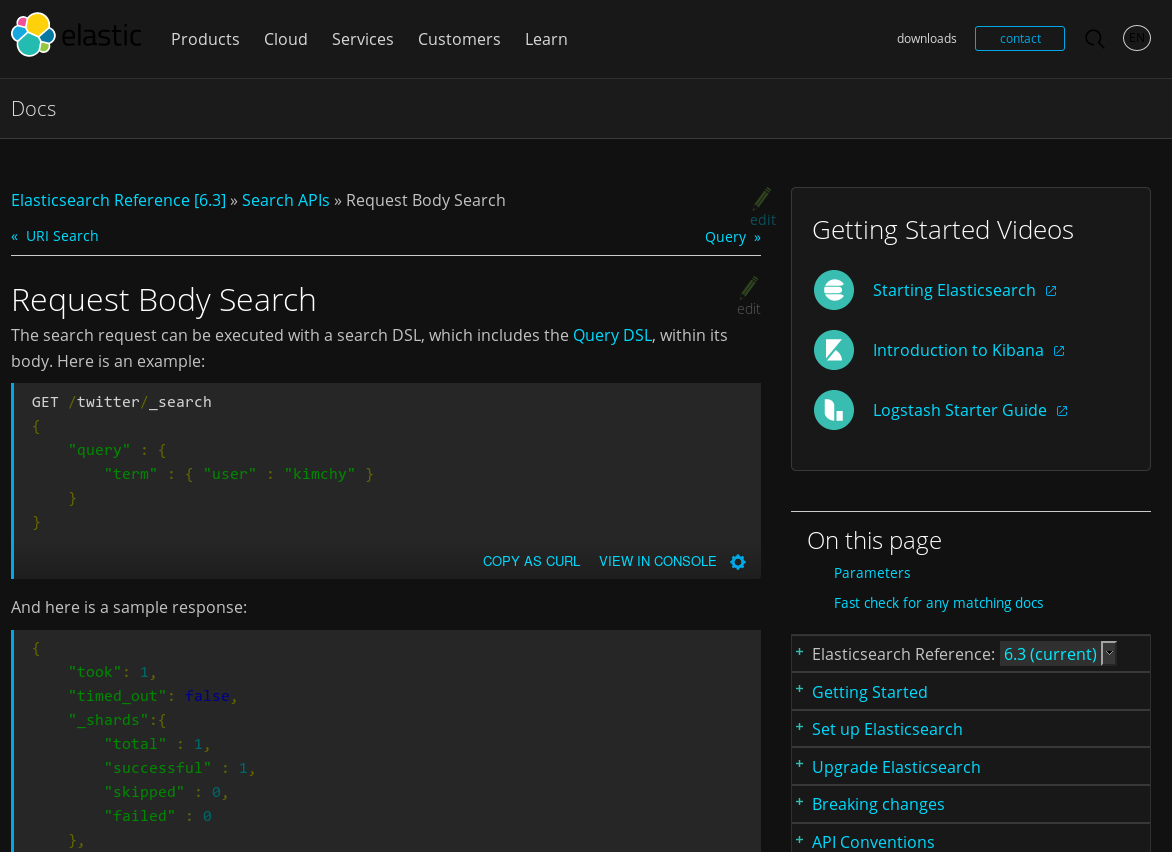Click the "took": 1 response line

click(x=113, y=672)
